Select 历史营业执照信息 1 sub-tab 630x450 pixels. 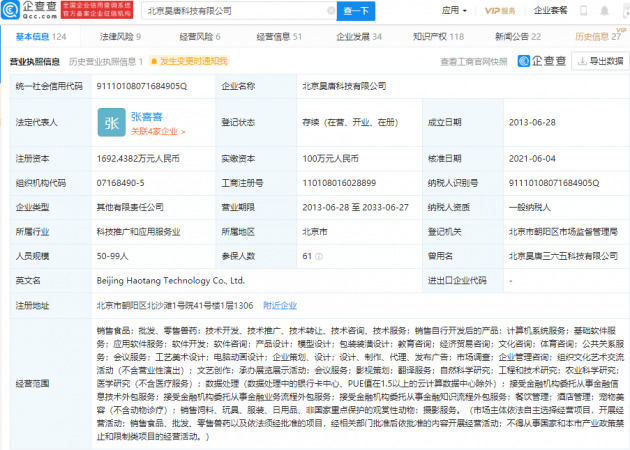(106, 61)
